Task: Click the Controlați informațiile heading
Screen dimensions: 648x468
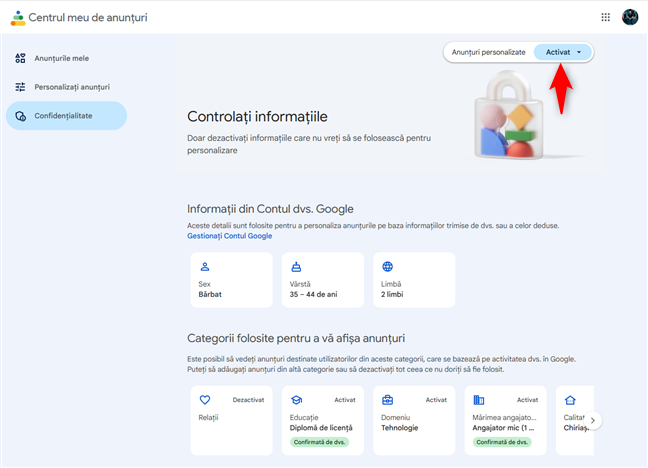Action: pos(257,117)
